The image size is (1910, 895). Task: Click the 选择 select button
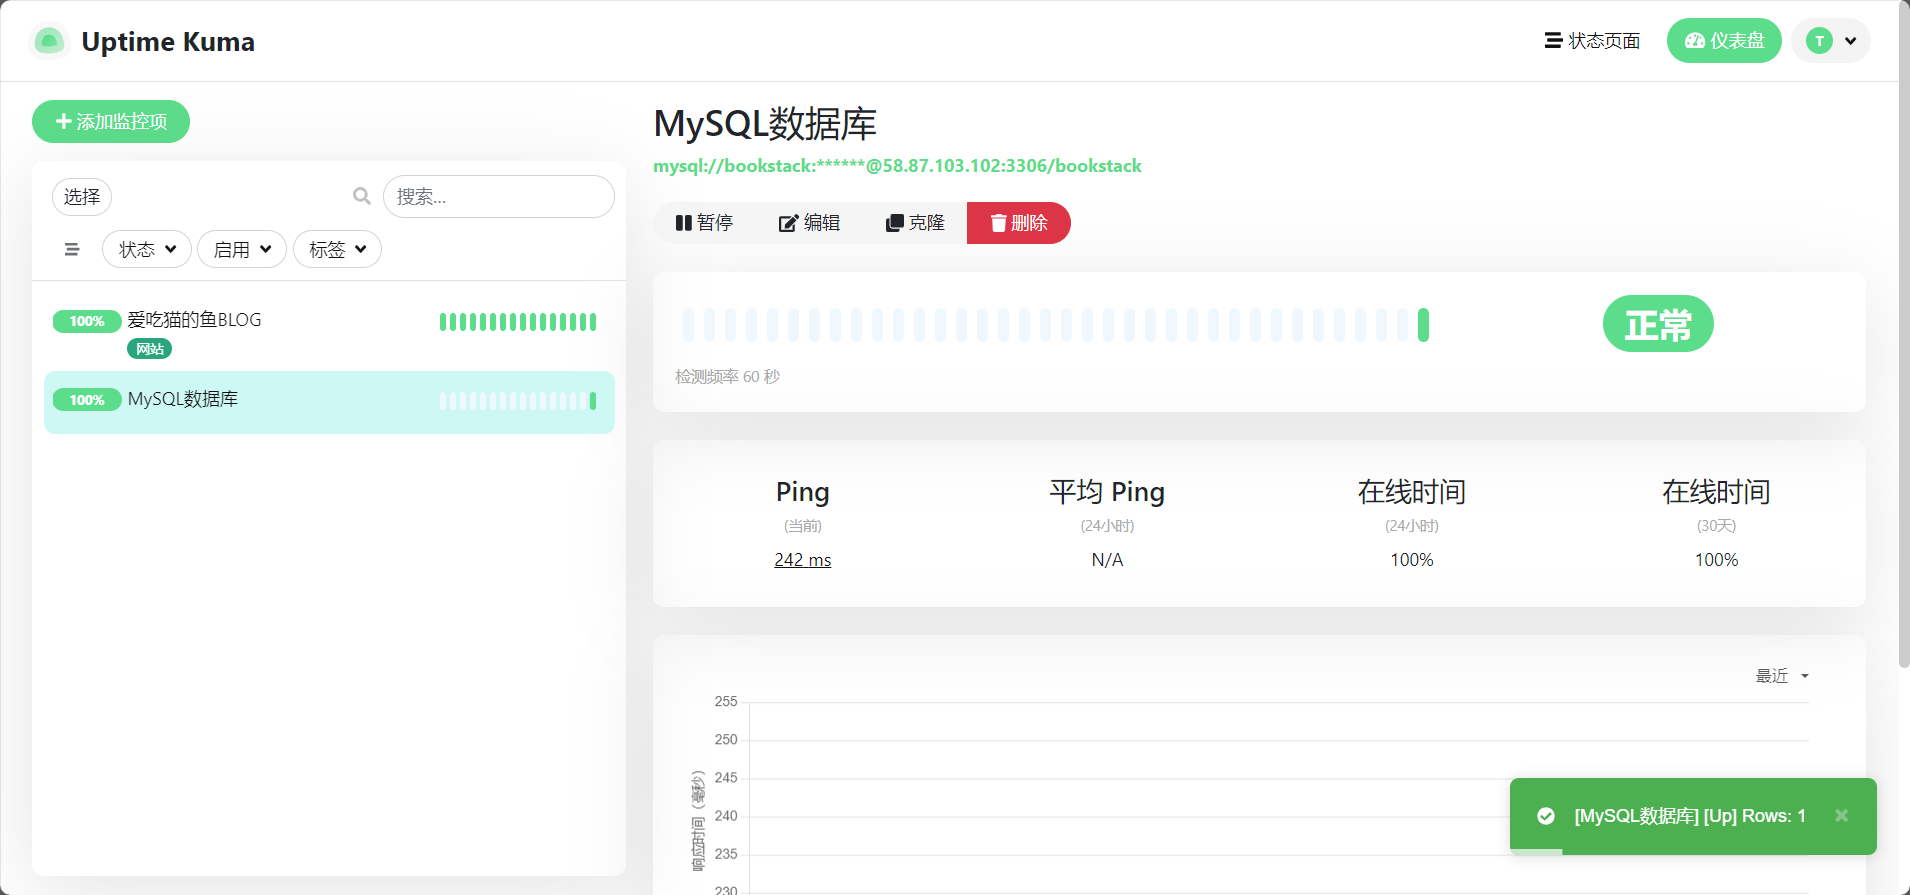click(x=82, y=197)
